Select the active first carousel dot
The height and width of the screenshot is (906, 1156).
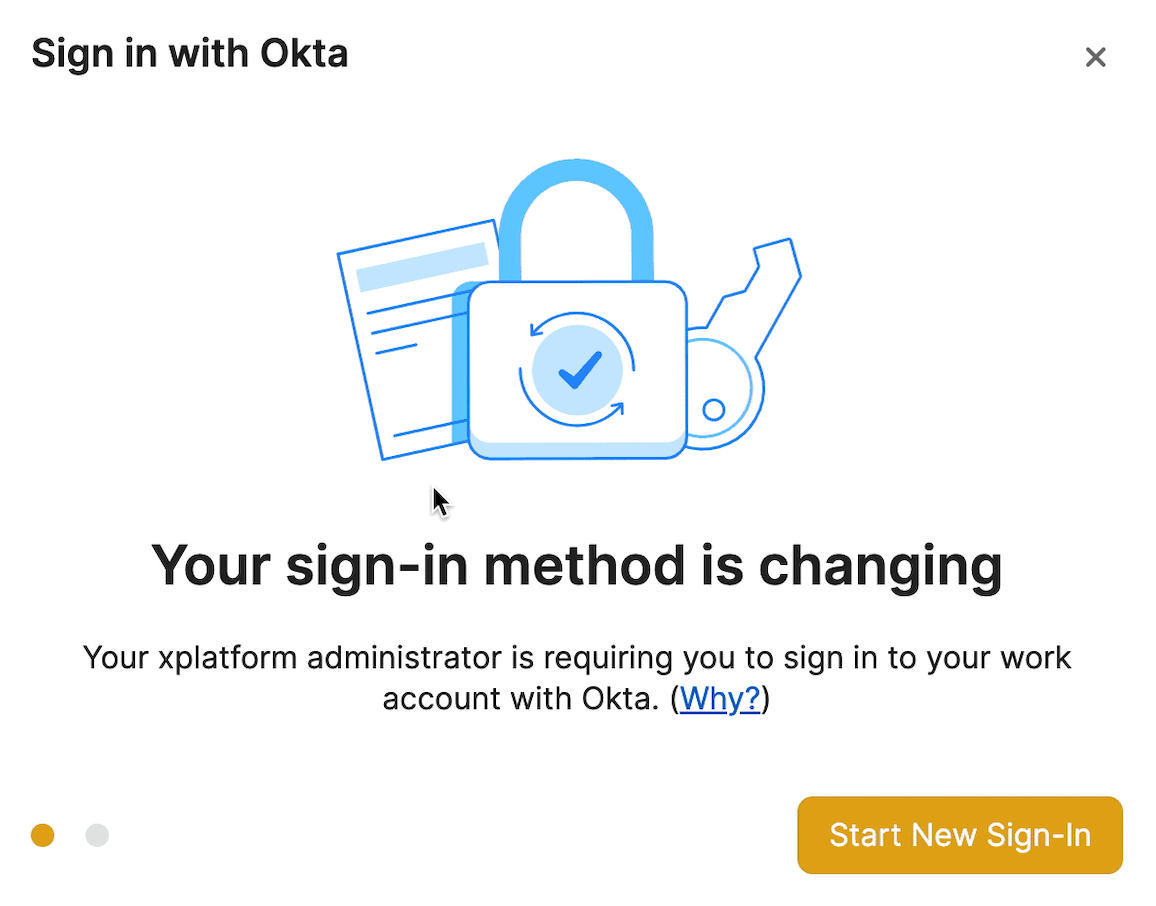[42, 834]
